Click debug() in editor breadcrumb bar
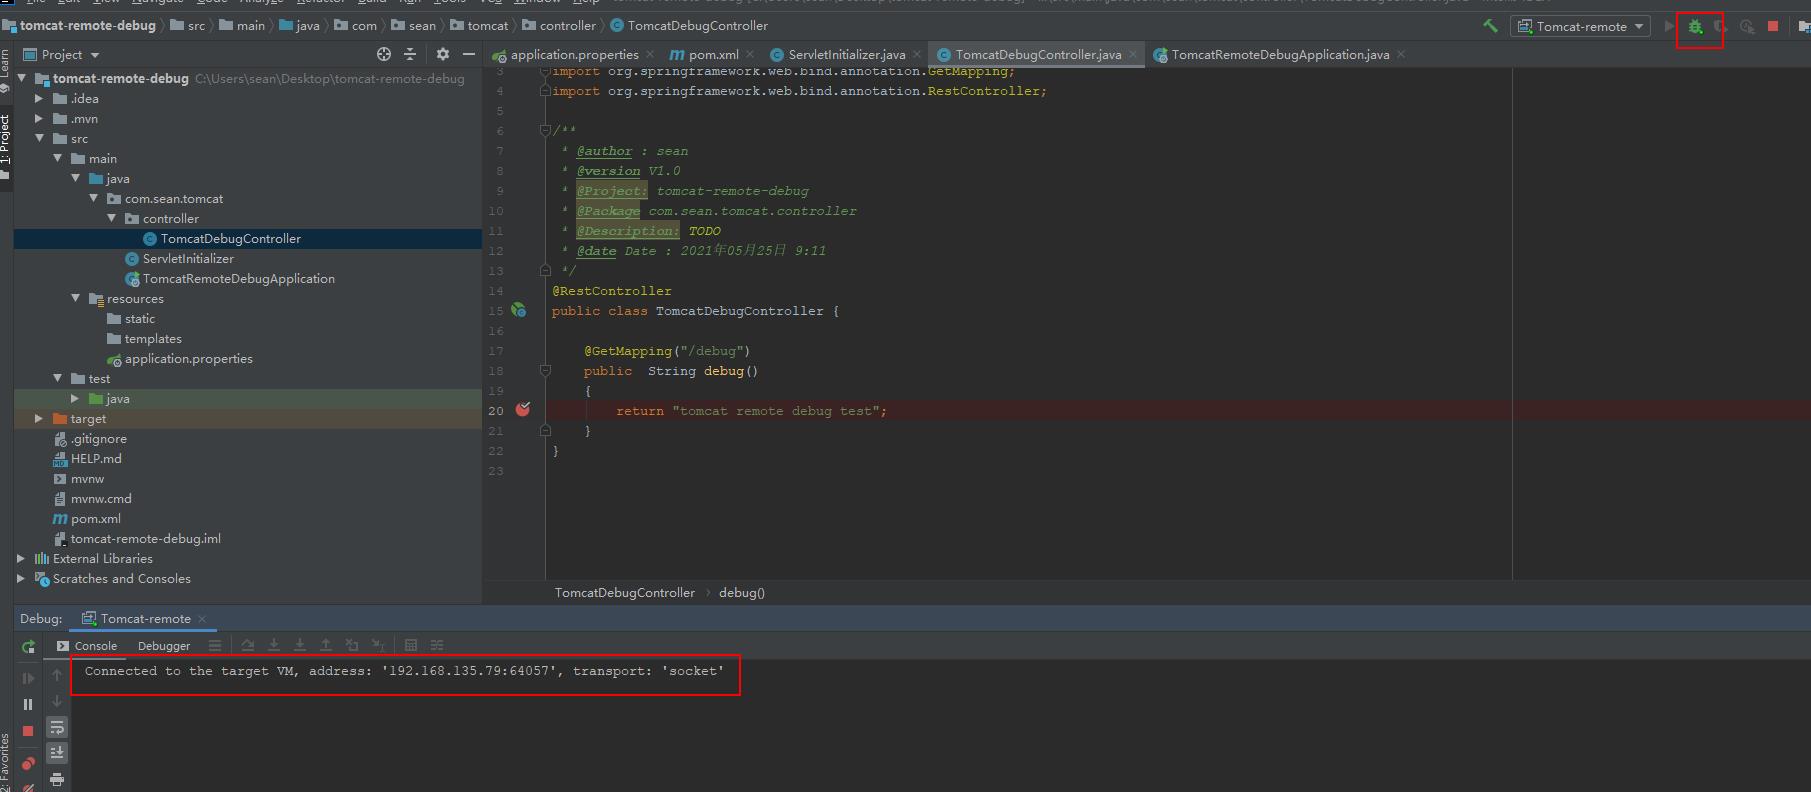The image size is (1811, 792). (742, 593)
